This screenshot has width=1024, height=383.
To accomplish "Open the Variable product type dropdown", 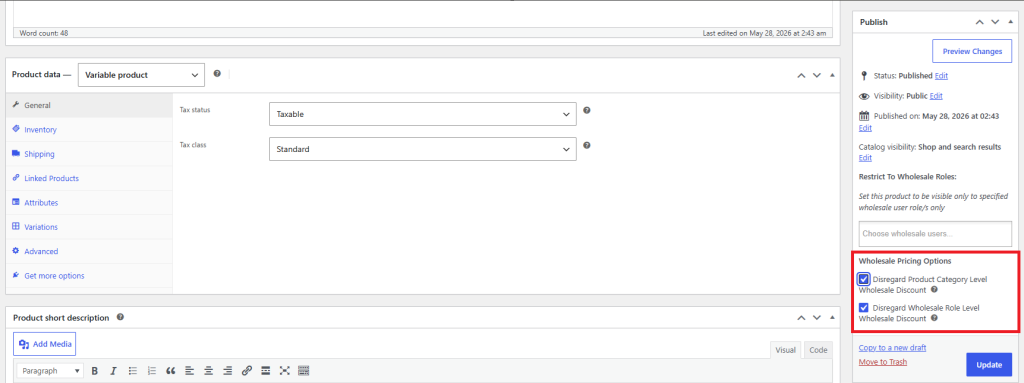I will (x=141, y=75).
